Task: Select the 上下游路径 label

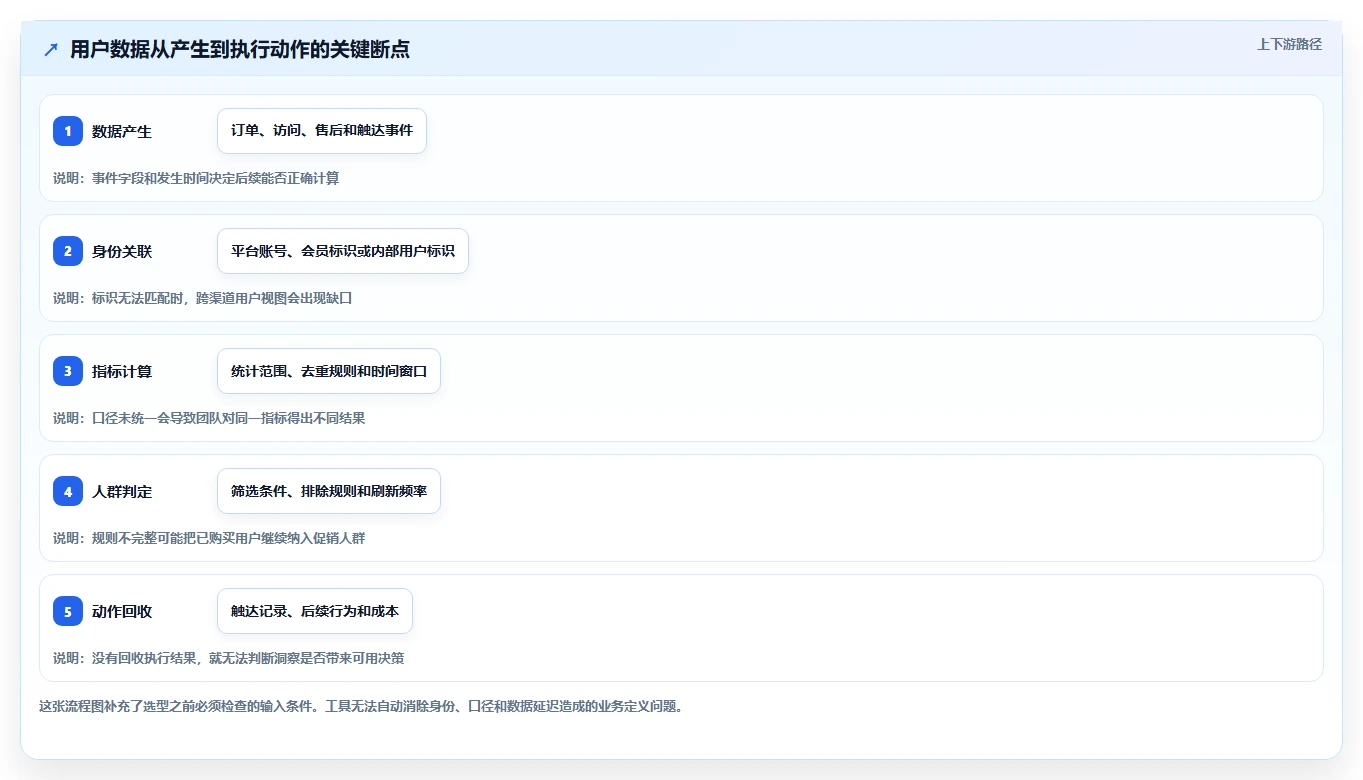Action: (1289, 44)
